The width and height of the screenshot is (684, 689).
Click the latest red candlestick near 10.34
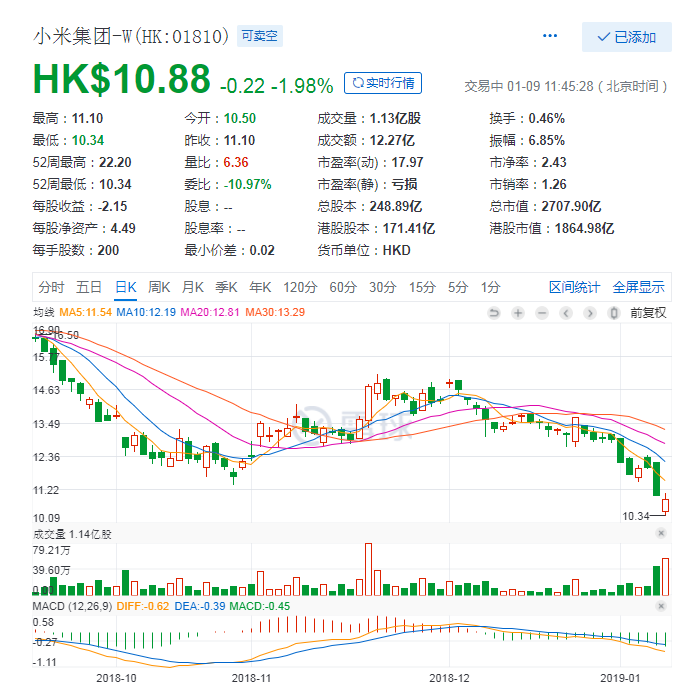666,504
